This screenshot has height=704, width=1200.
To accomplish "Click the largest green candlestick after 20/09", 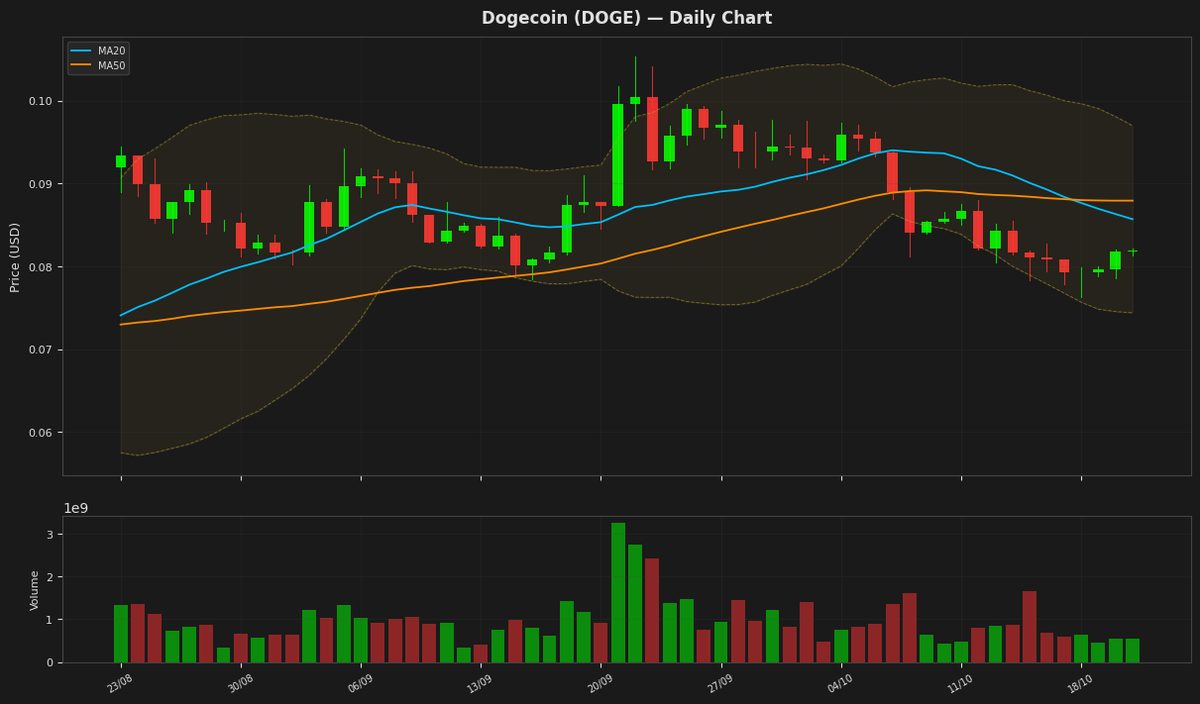I will (x=618, y=155).
